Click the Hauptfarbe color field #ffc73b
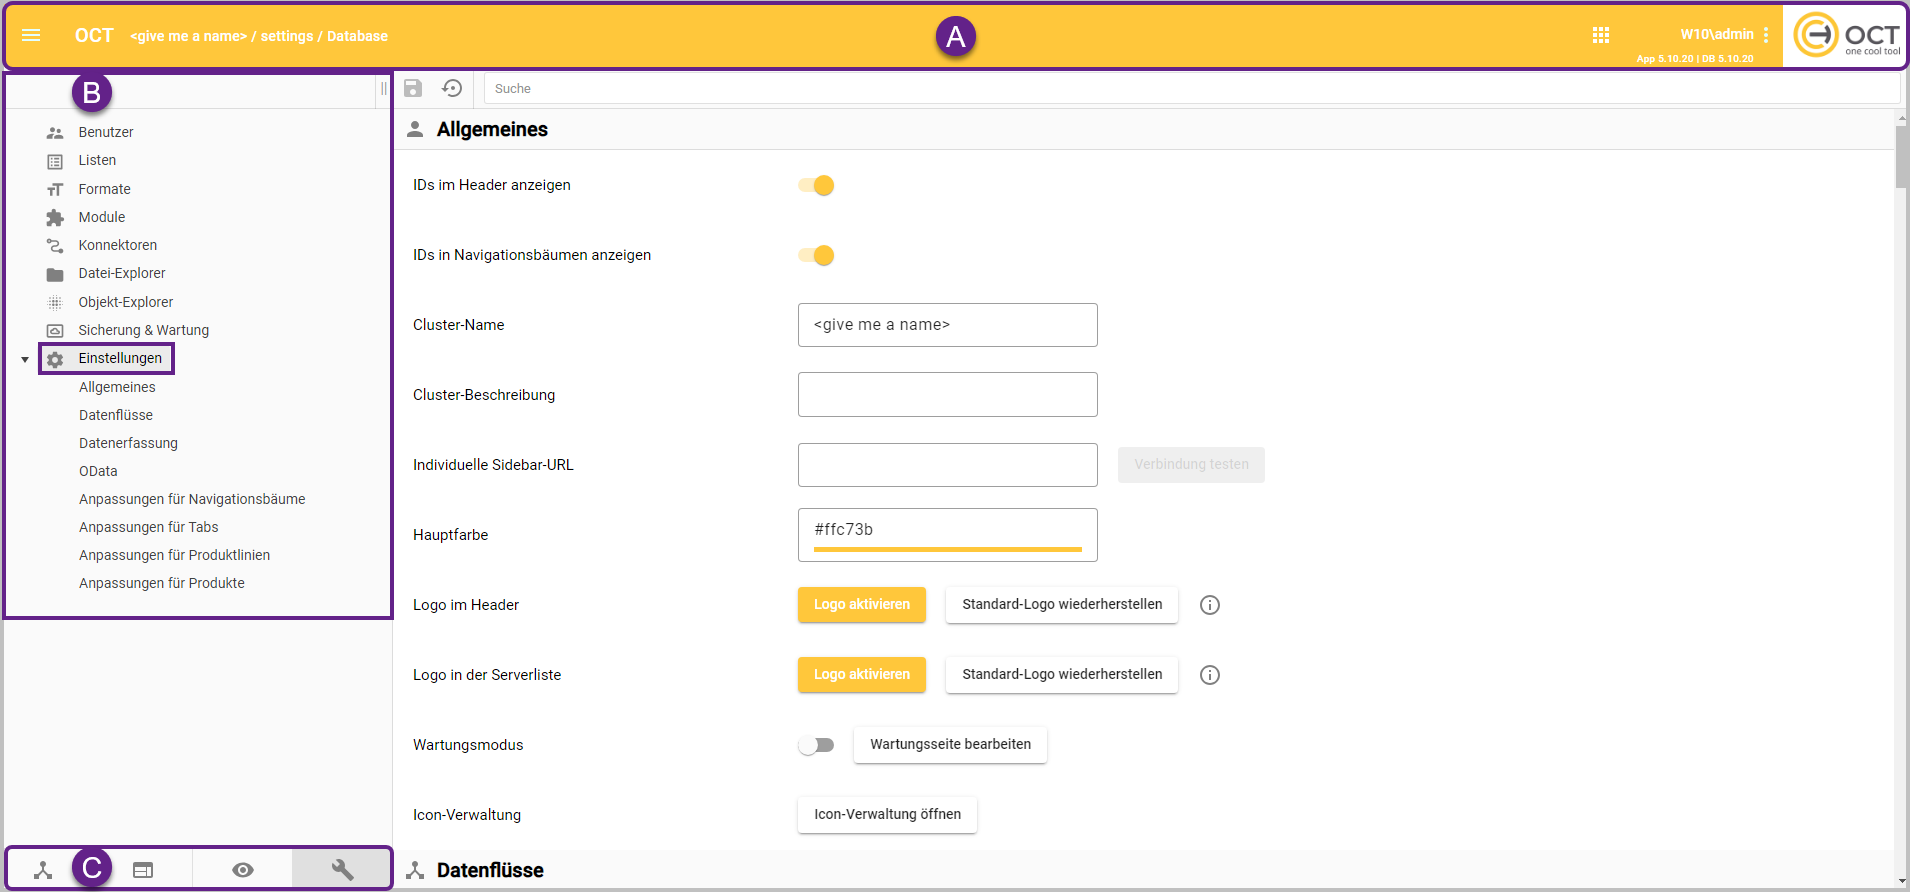The image size is (1910, 892). 947,531
